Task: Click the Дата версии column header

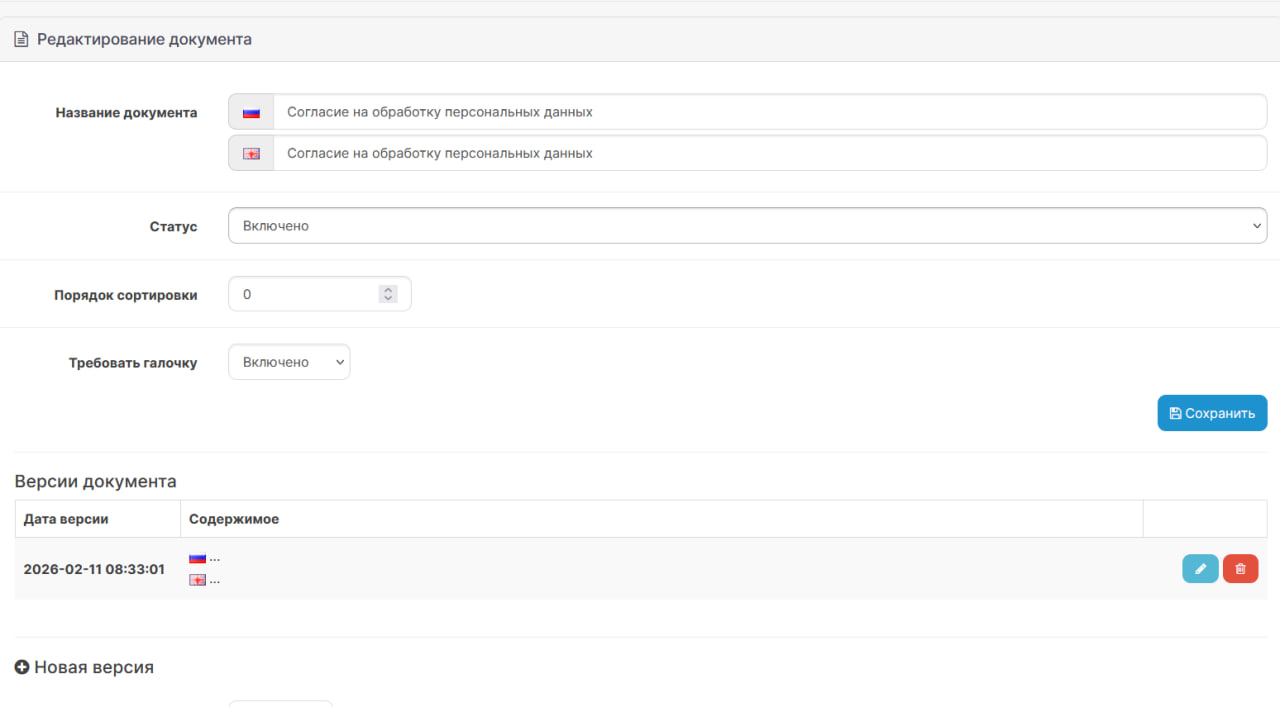Action: click(x=66, y=519)
